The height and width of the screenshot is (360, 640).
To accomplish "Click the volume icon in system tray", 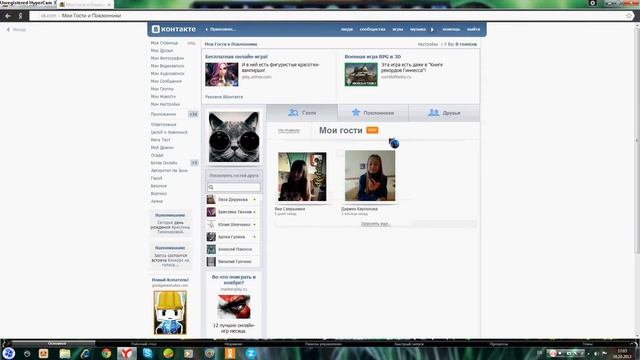I will click(596, 353).
